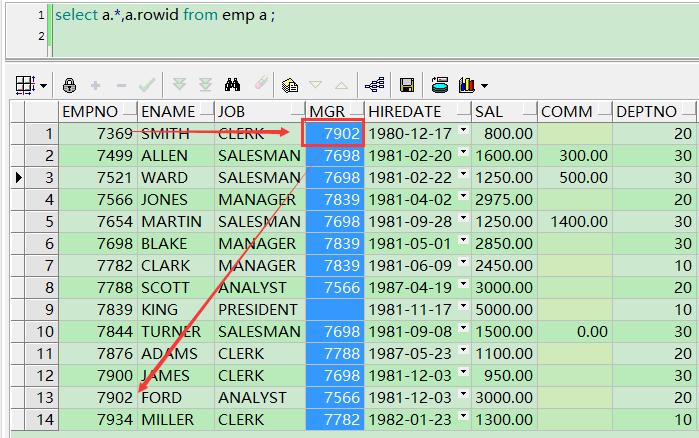Click the save floppy disk icon
Image resolution: width=699 pixels, height=438 pixels.
[407, 85]
